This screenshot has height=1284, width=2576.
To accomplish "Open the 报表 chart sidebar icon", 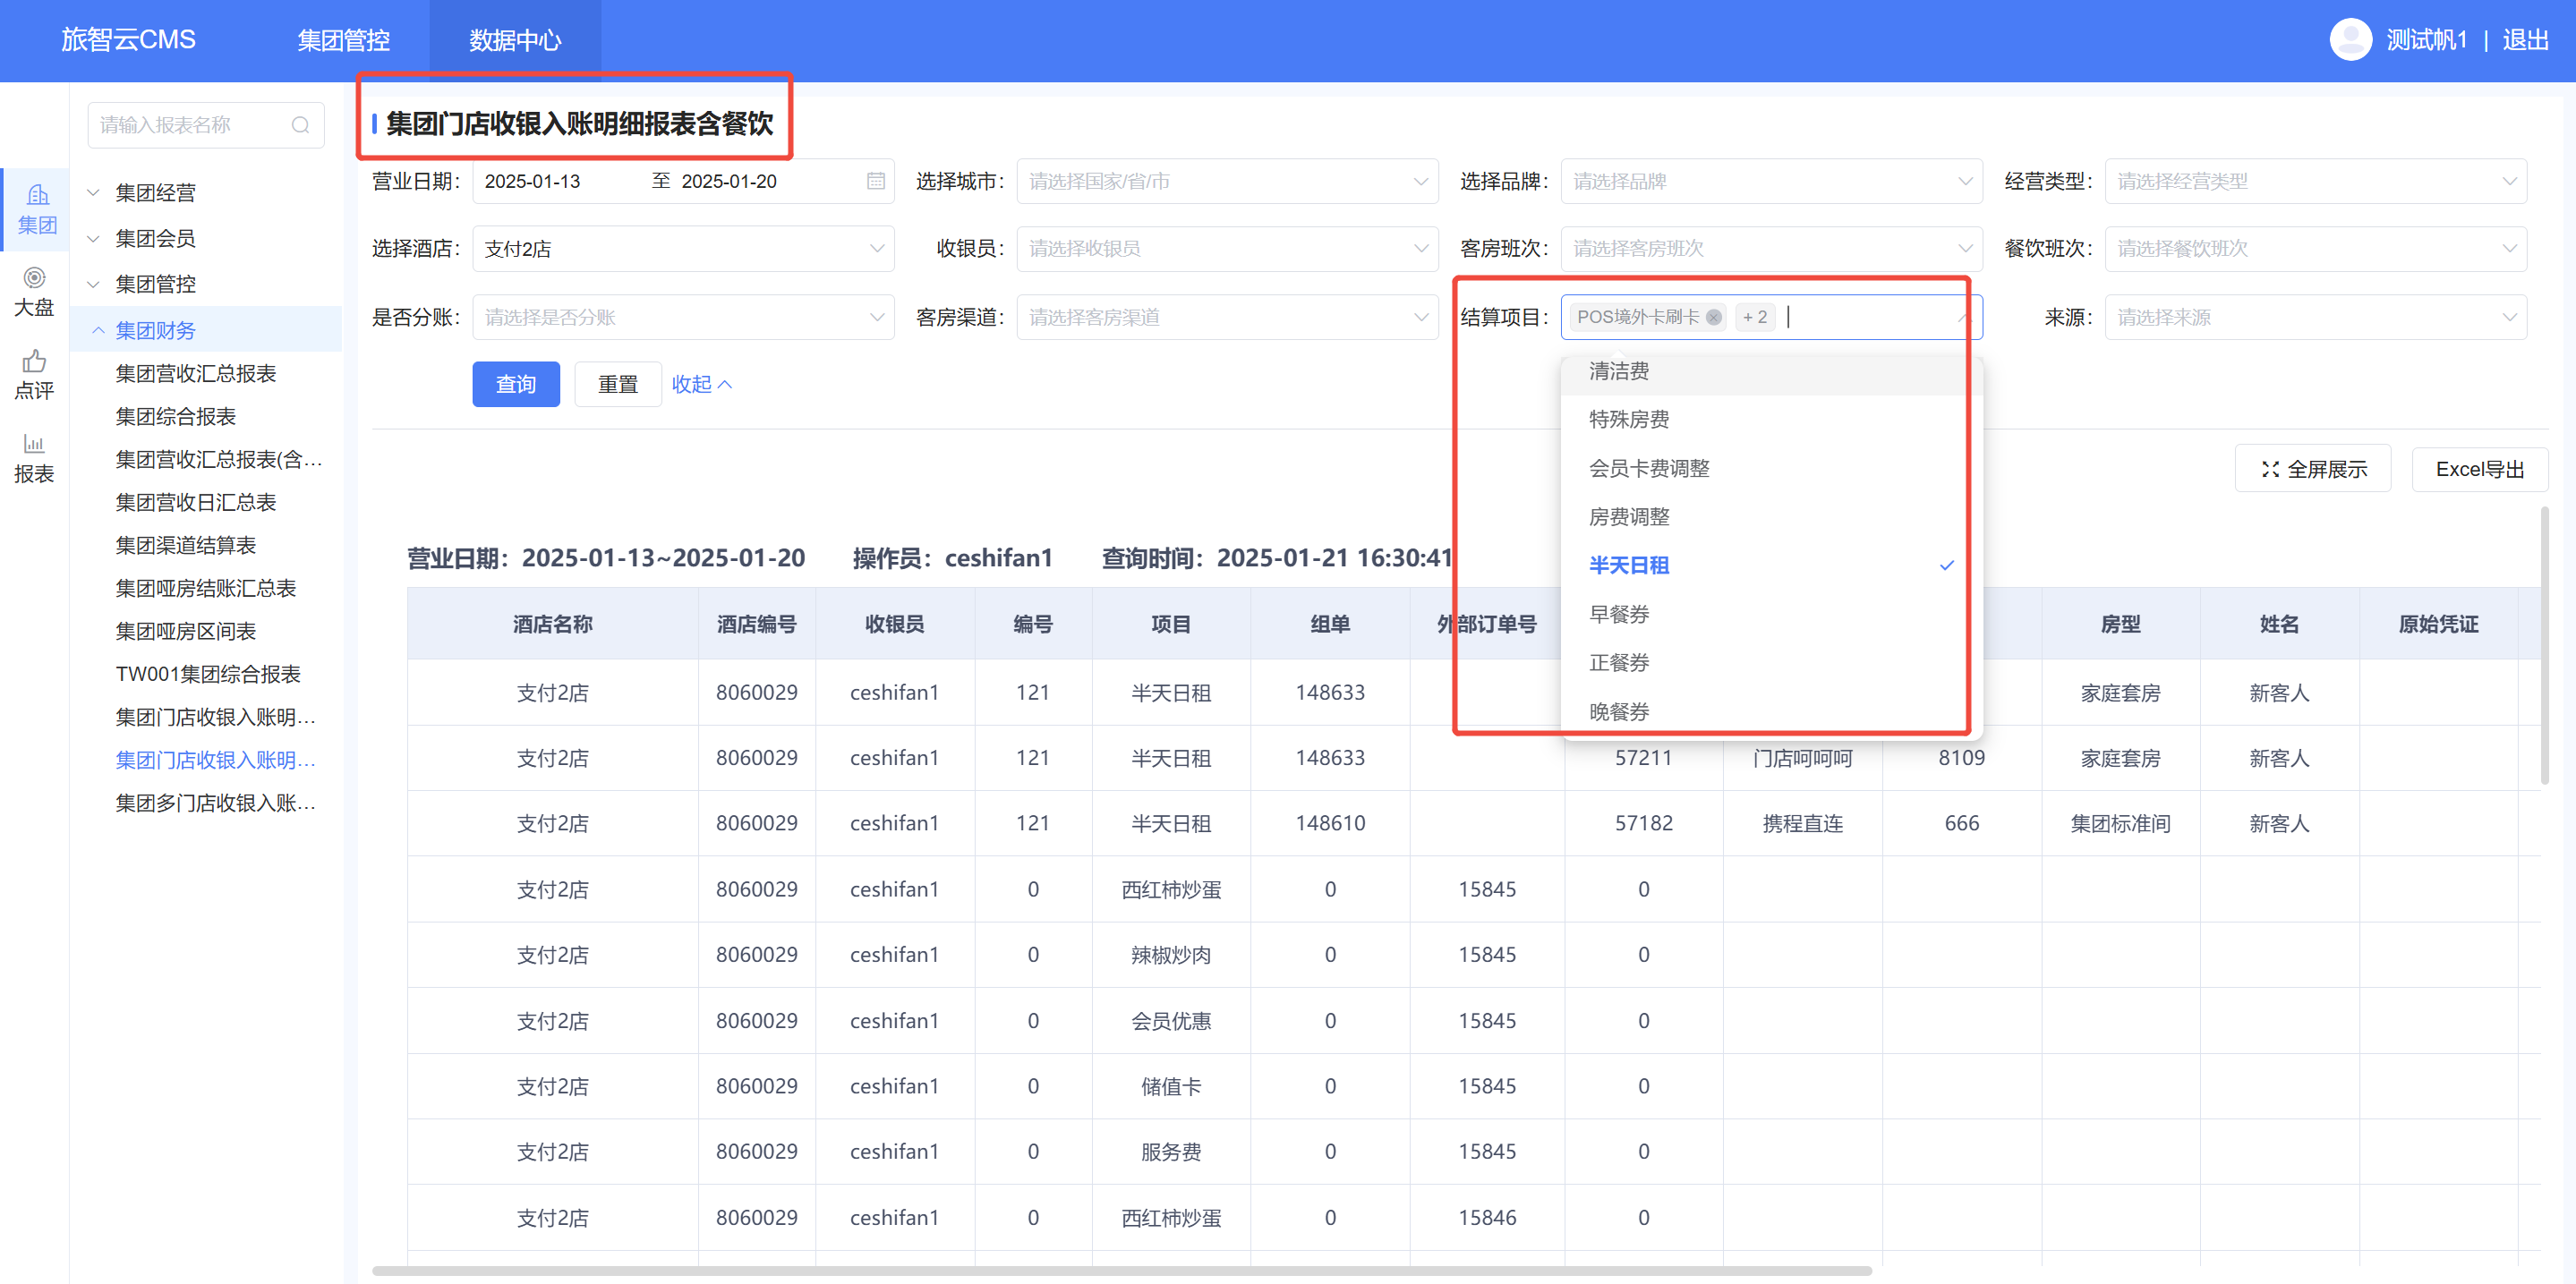I will click(x=34, y=458).
